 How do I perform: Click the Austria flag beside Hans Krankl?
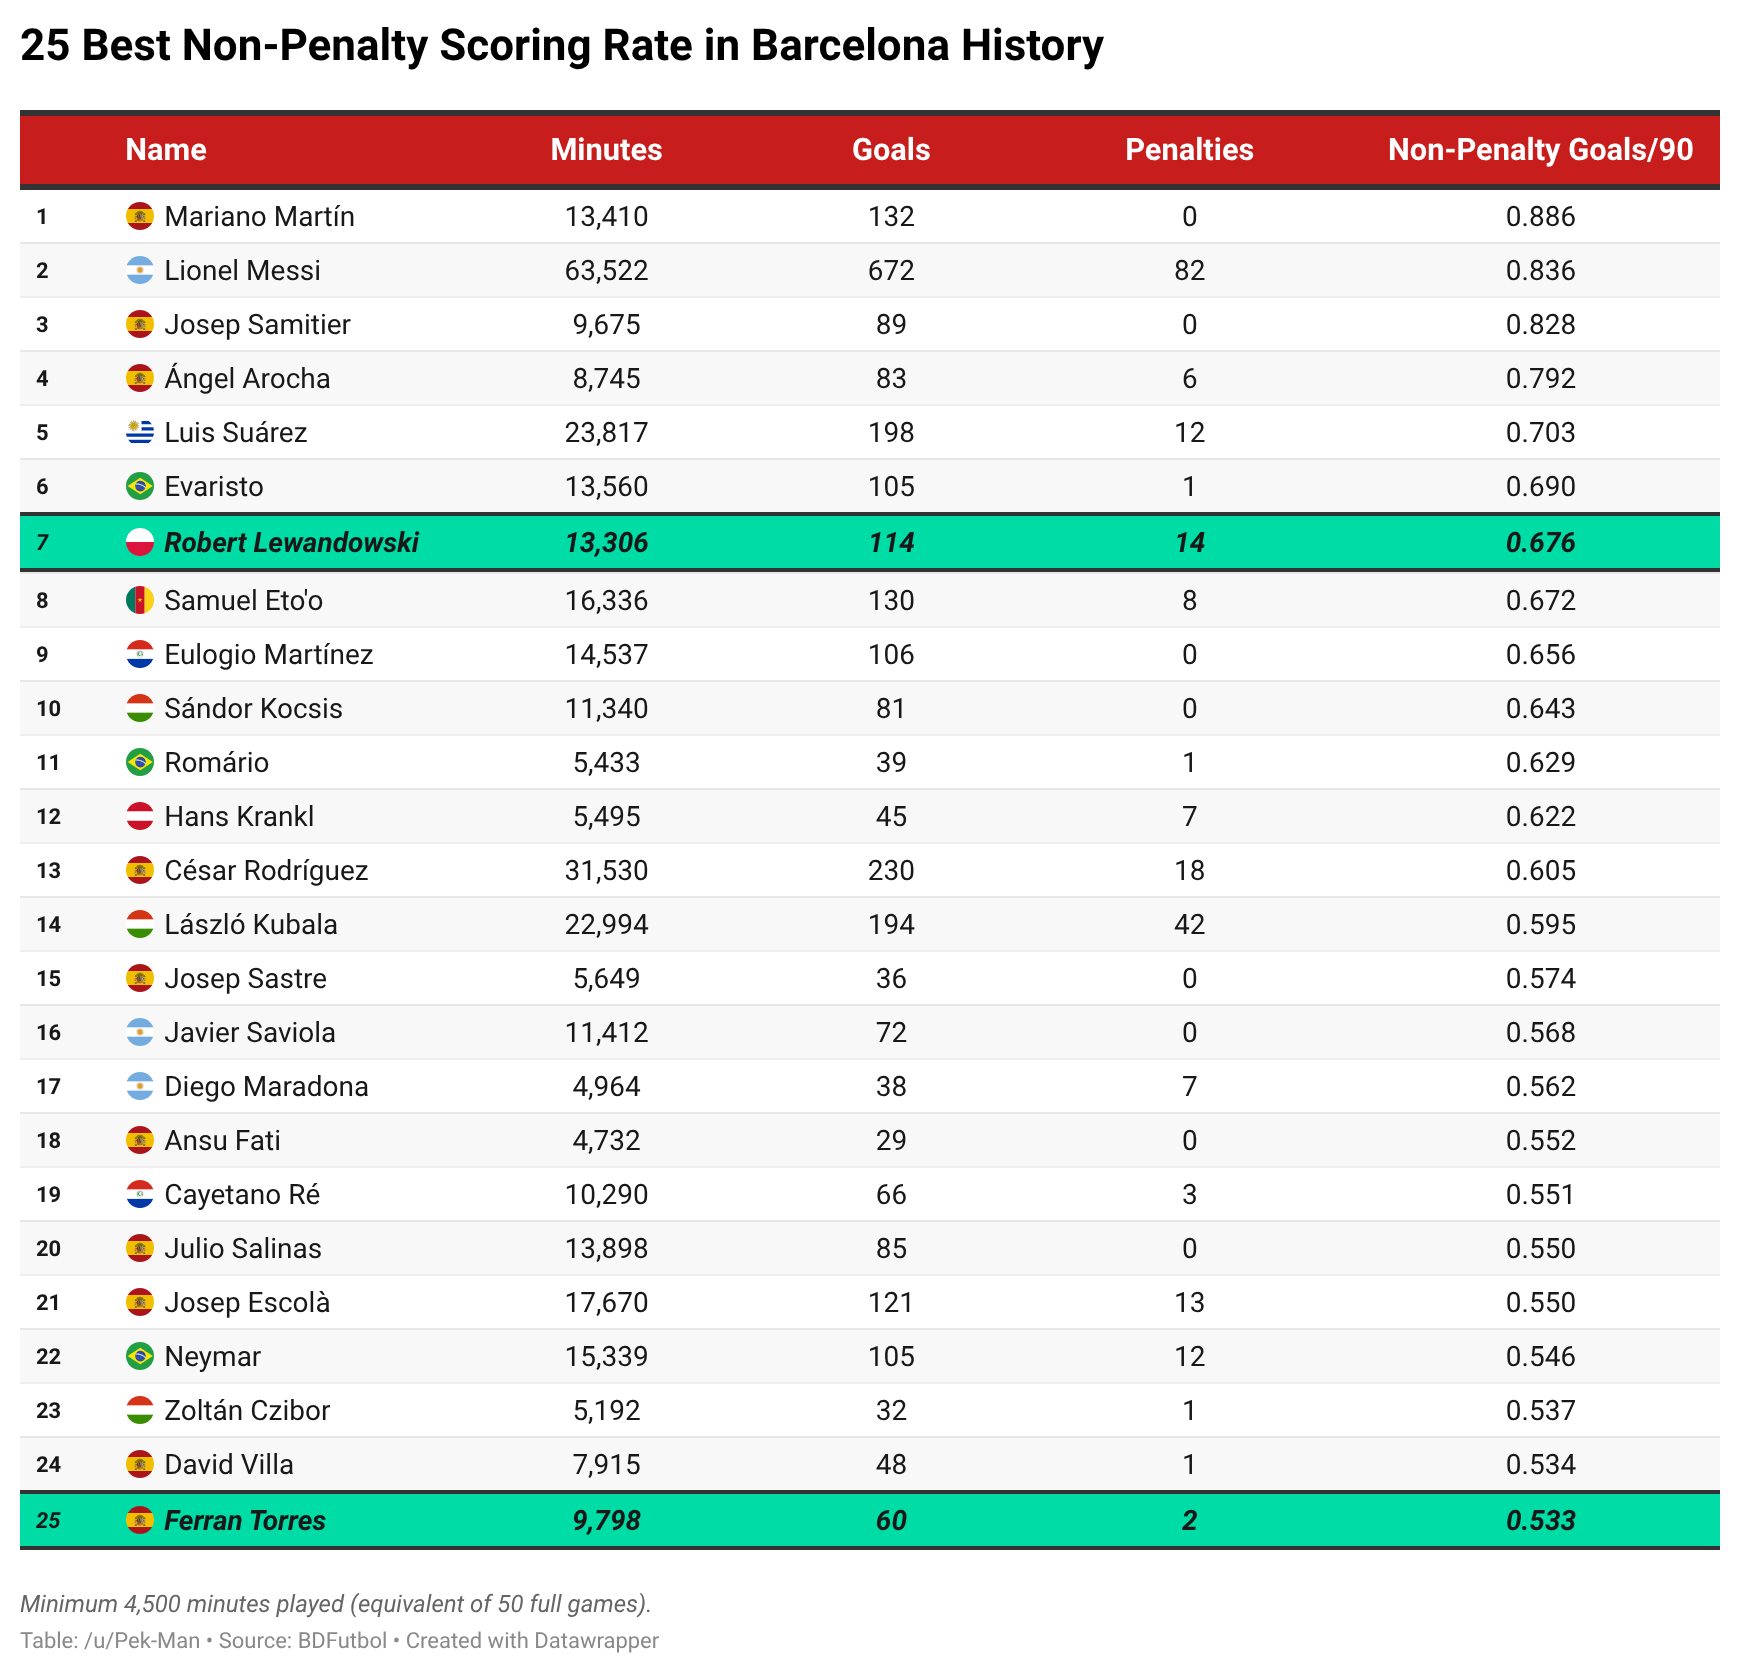139,816
